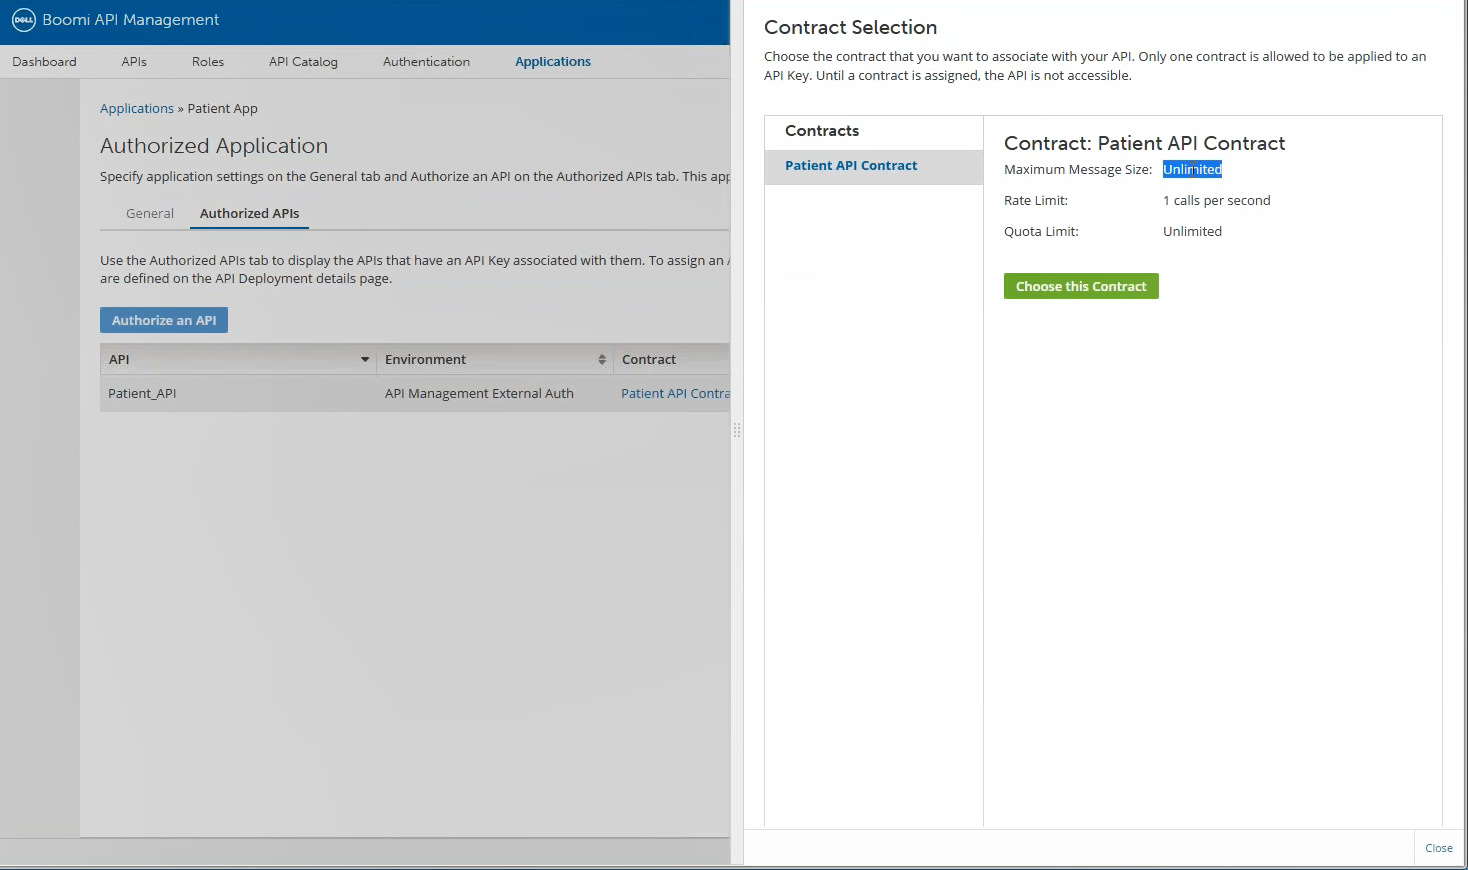Click the Contract Selection dialog title
The height and width of the screenshot is (870, 1468).
pos(850,28)
